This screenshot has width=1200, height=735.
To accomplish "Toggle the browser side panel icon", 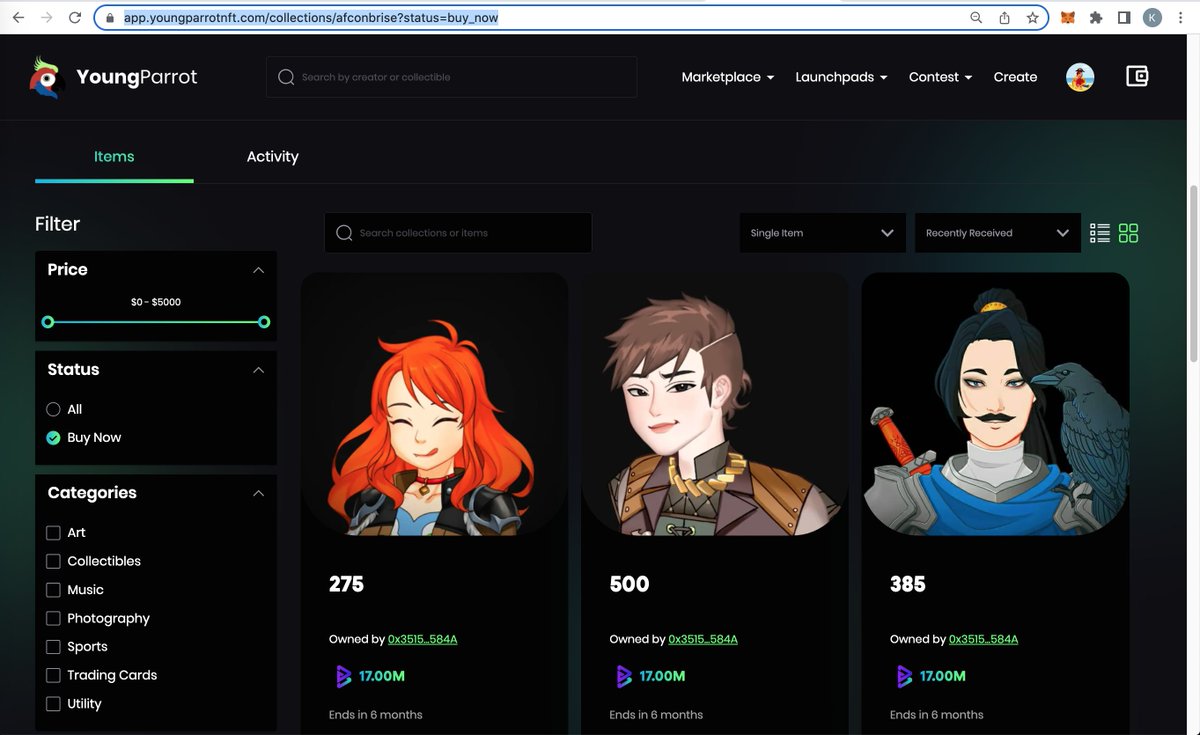I will click(1124, 18).
